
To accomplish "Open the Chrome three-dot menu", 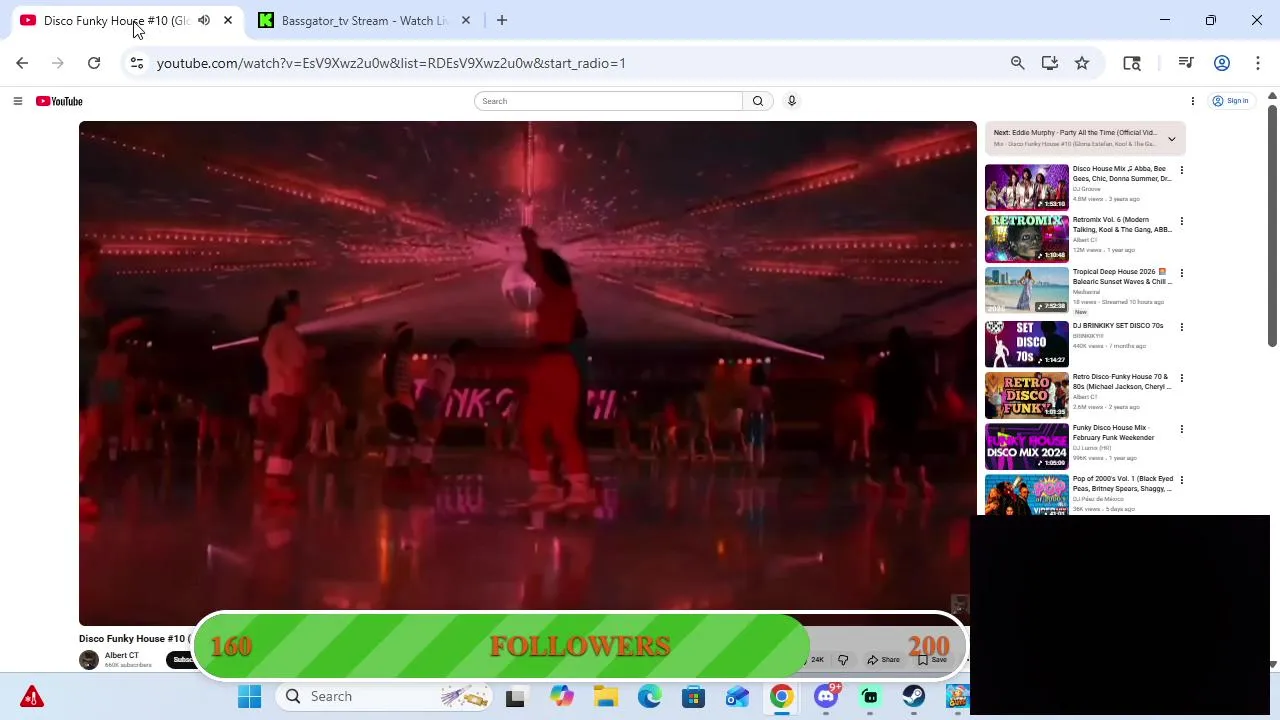I will (x=1257, y=63).
